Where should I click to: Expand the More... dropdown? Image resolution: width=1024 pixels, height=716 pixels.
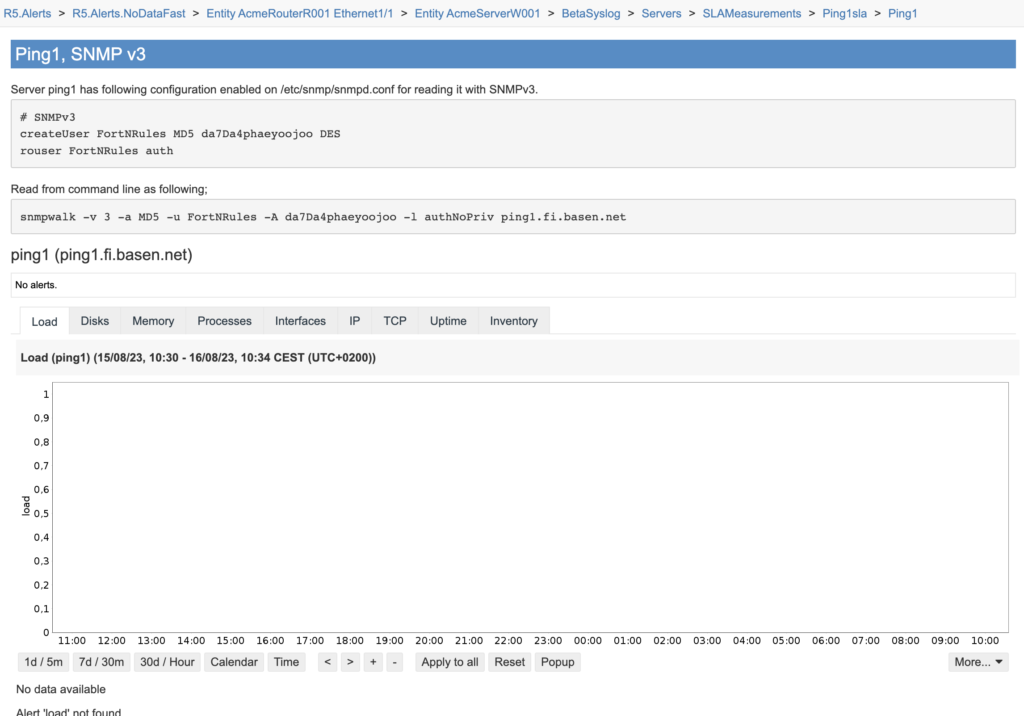click(978, 662)
